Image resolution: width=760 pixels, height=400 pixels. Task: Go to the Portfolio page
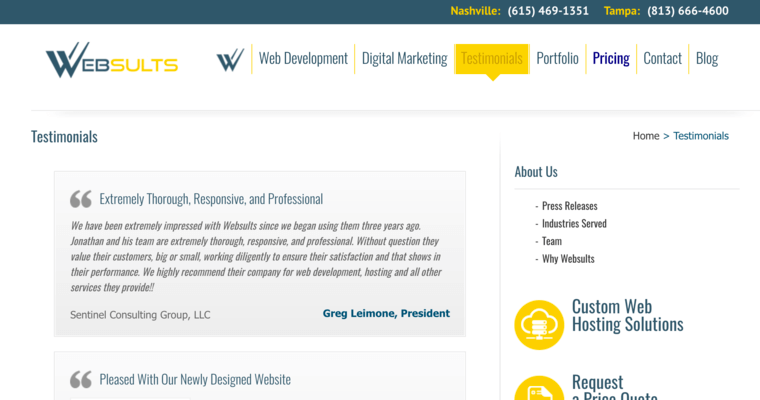(557, 59)
